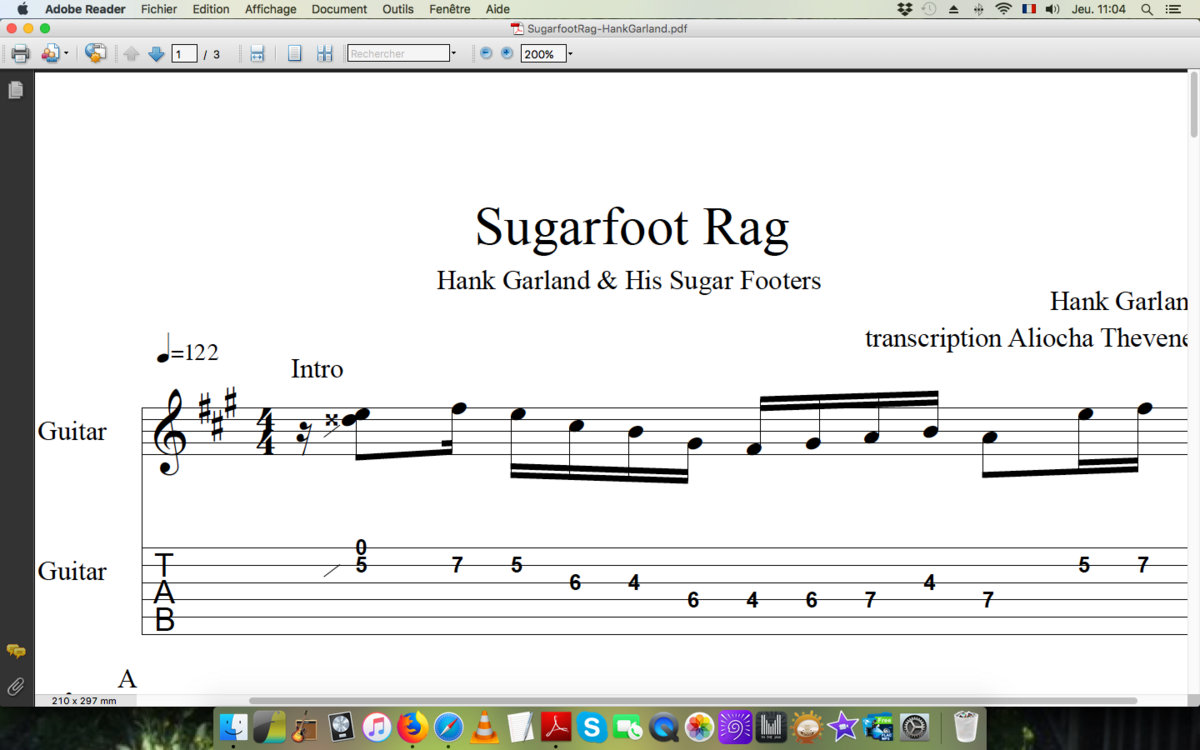Open the Rechercher search options arrow
Image resolution: width=1200 pixels, height=750 pixels.
coord(454,54)
